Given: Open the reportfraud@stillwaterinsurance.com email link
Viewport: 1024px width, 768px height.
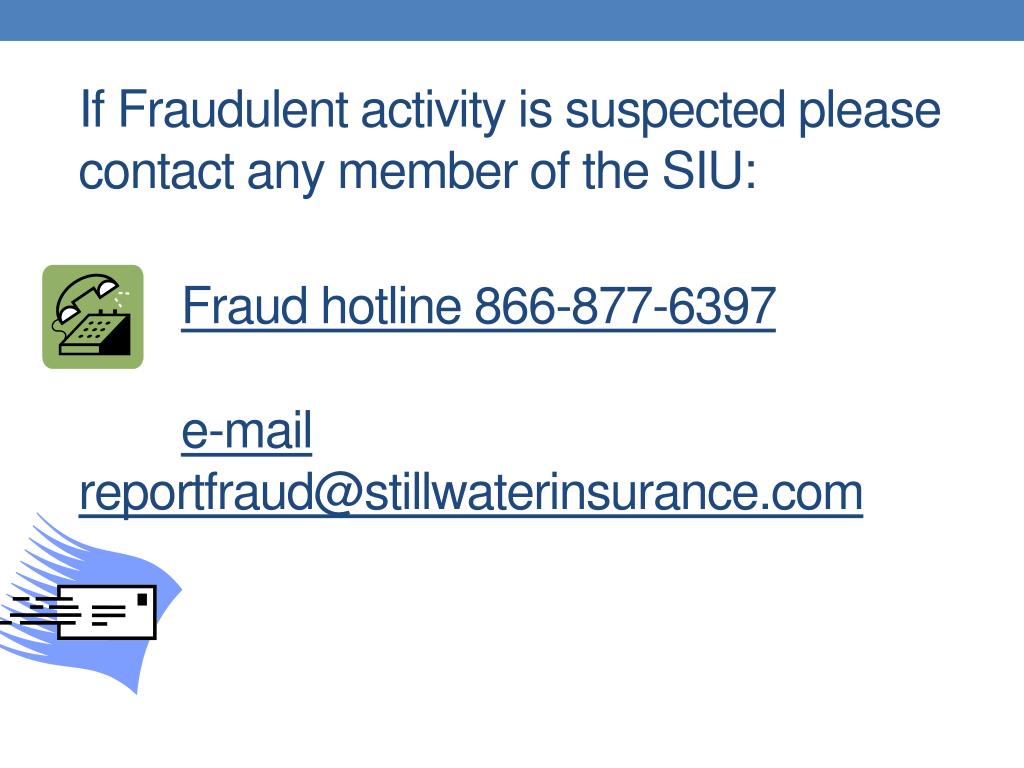Looking at the screenshot, I should pos(471,493).
